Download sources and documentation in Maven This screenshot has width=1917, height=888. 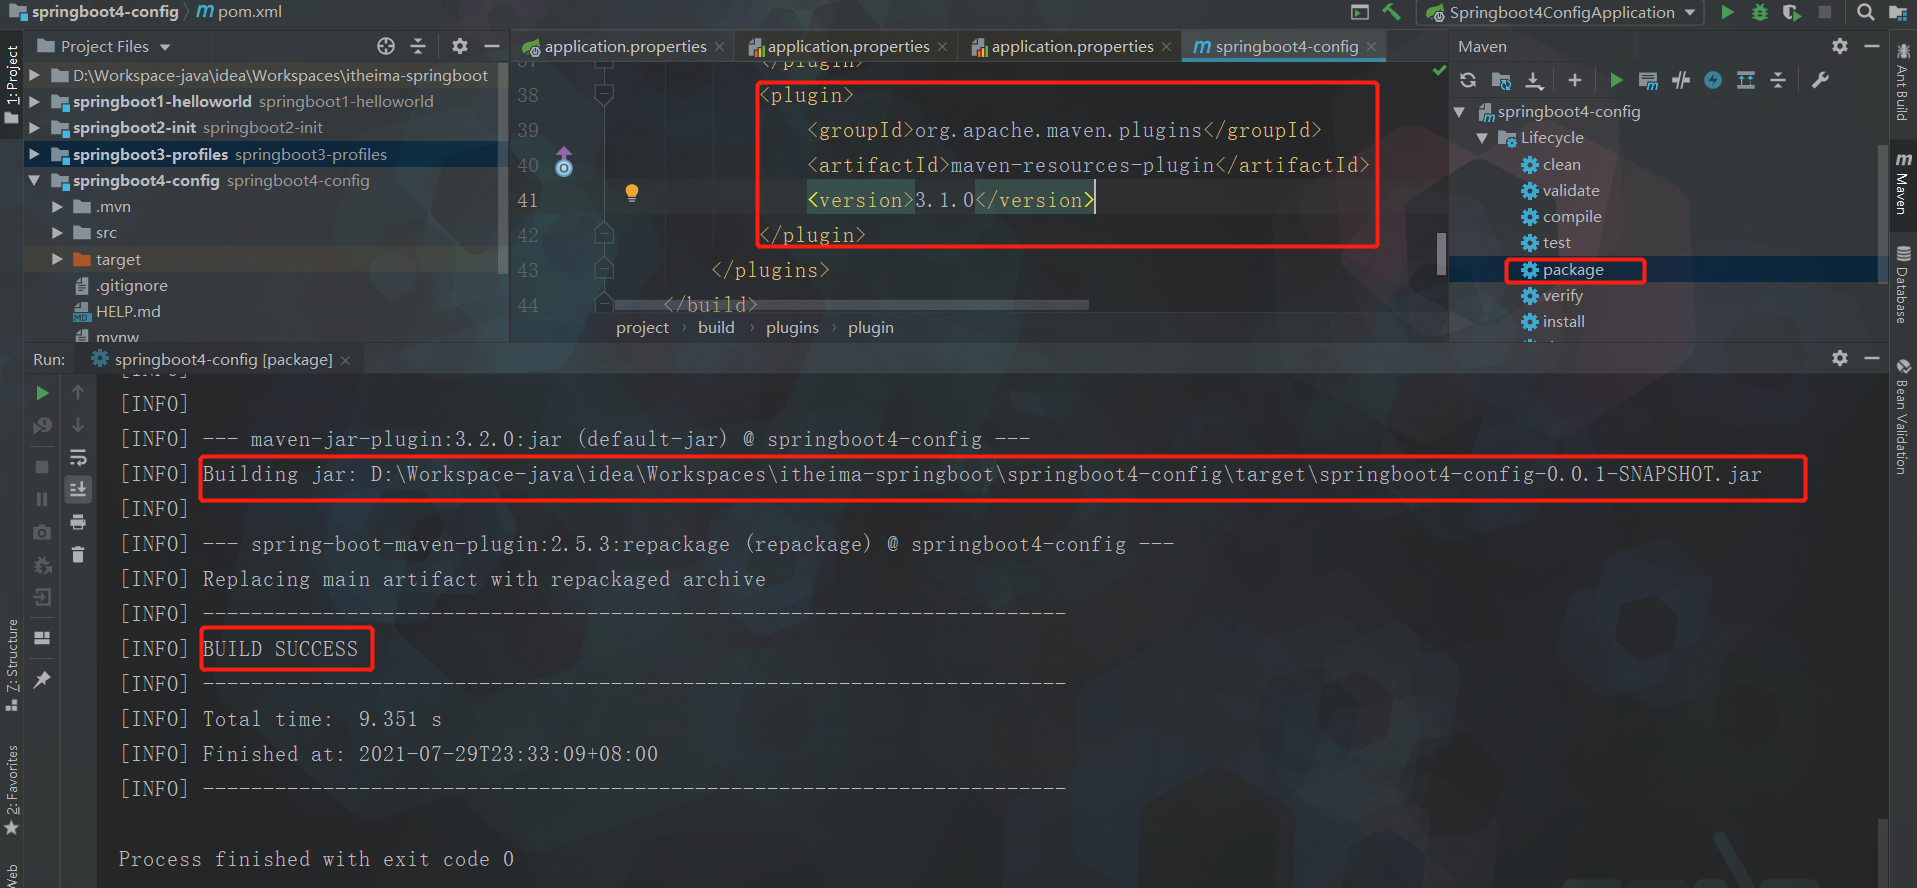coord(1534,80)
